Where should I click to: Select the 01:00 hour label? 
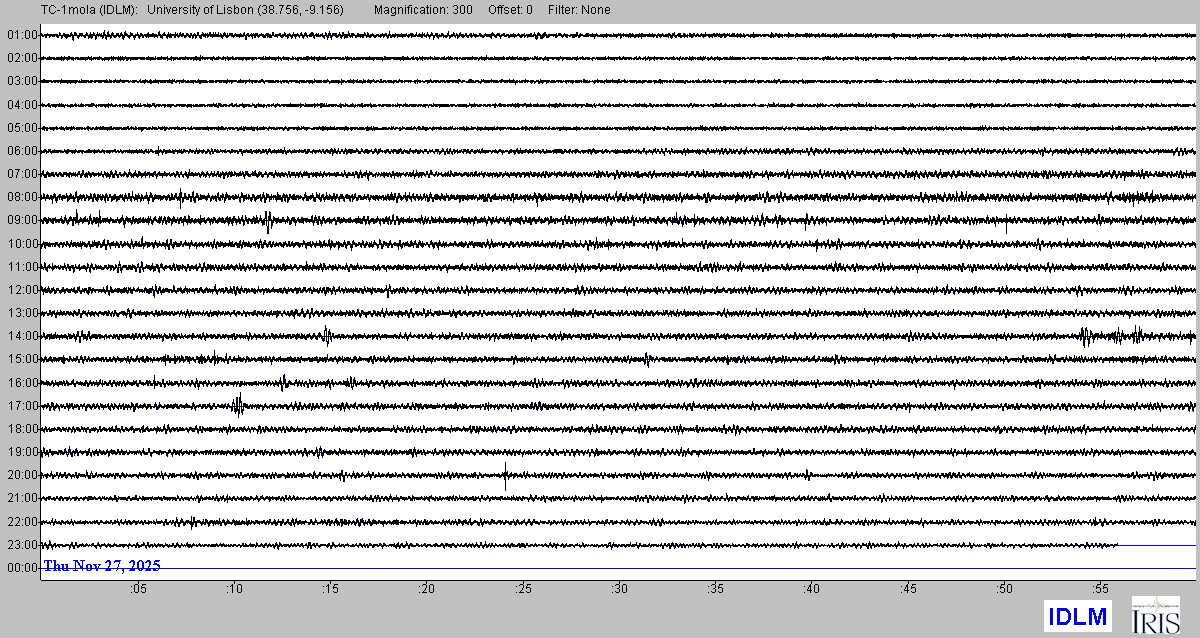coord(22,35)
